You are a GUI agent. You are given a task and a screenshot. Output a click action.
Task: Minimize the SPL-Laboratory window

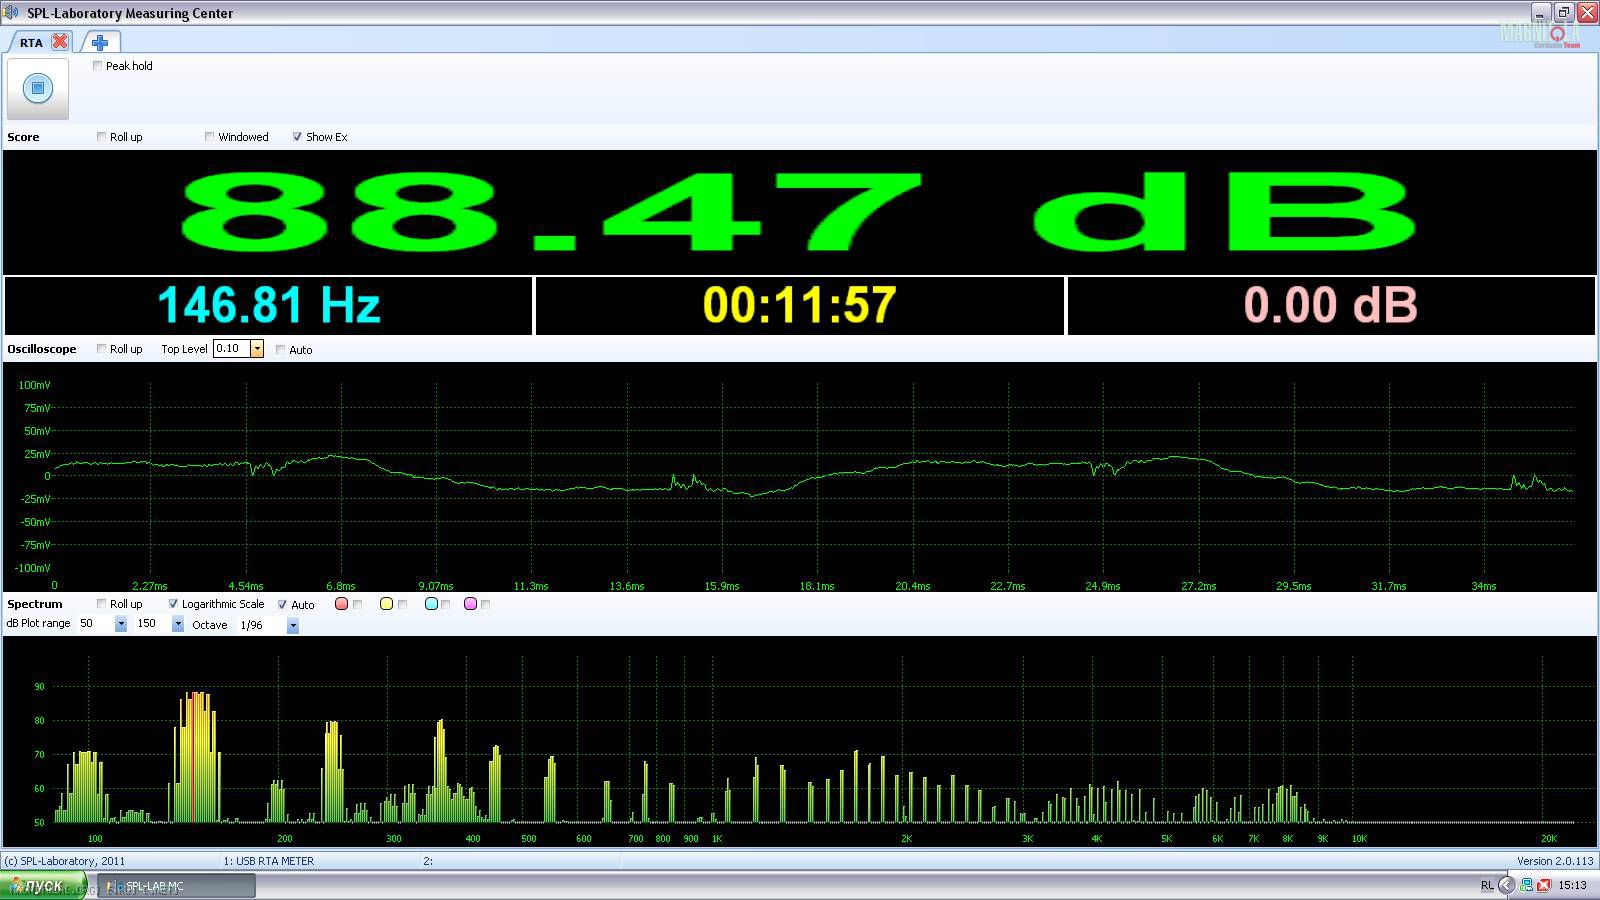click(1541, 12)
